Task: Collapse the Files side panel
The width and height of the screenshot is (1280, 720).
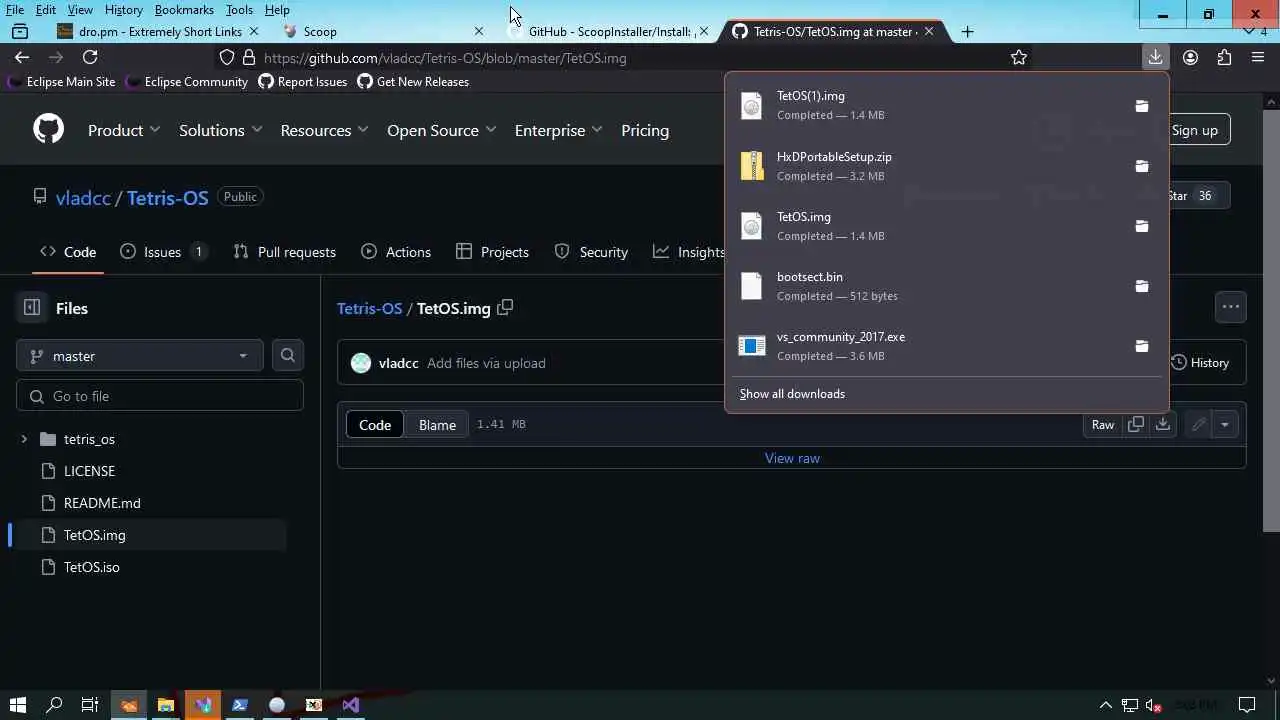Action: tap(32, 308)
